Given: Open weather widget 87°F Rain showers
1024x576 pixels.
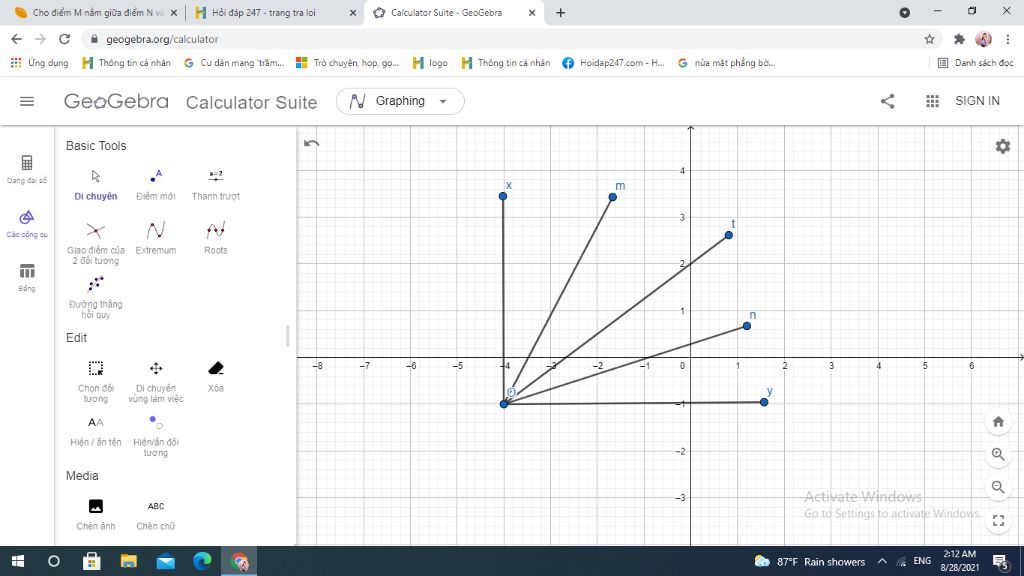Looking at the screenshot, I should coord(810,562).
